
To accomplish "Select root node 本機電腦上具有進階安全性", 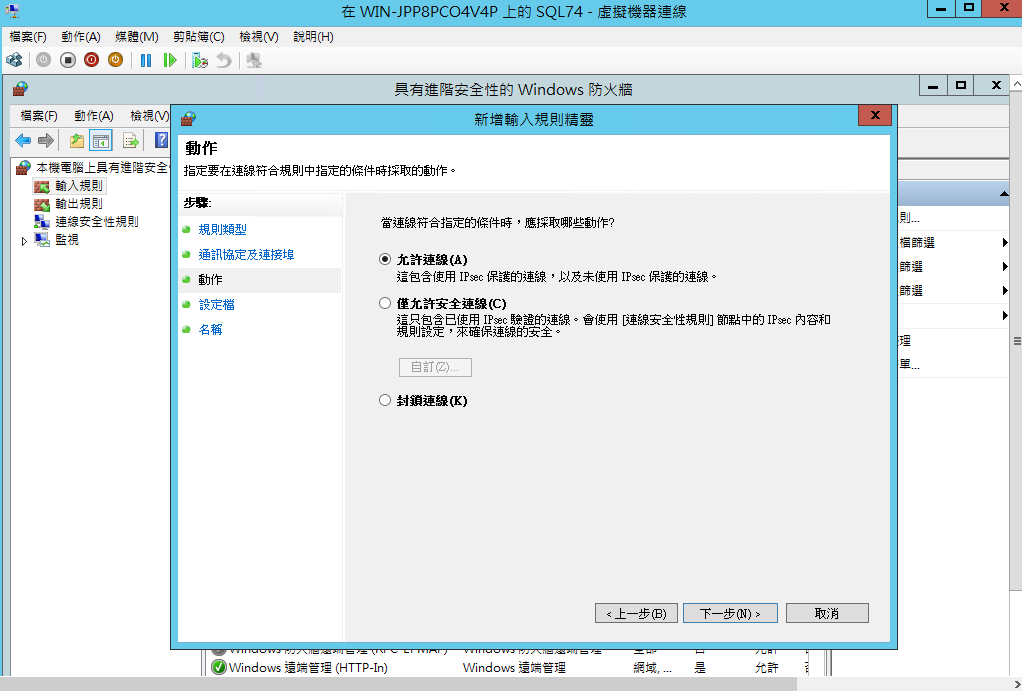I will (x=102, y=168).
